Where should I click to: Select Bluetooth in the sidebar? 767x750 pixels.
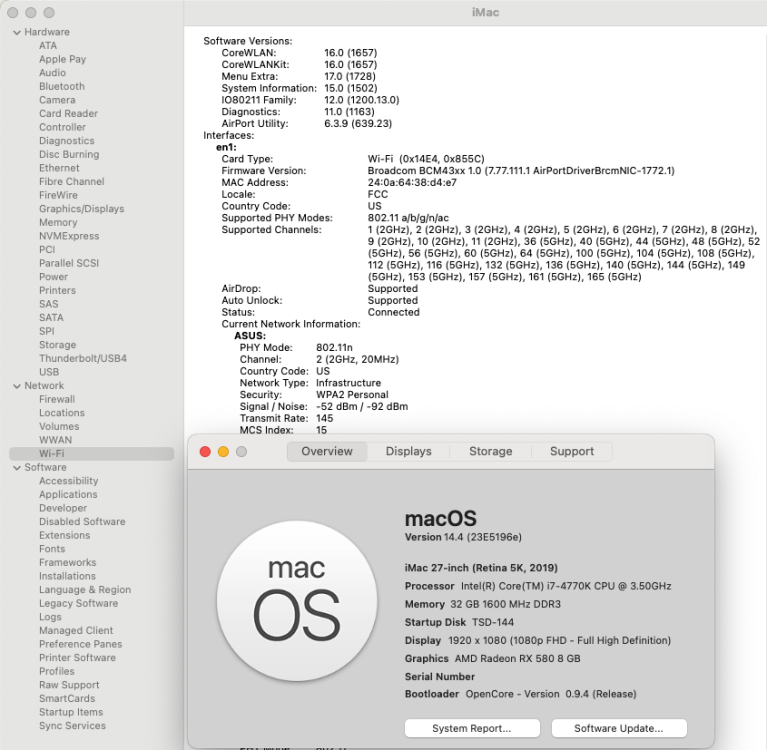pyautogui.click(x=62, y=86)
